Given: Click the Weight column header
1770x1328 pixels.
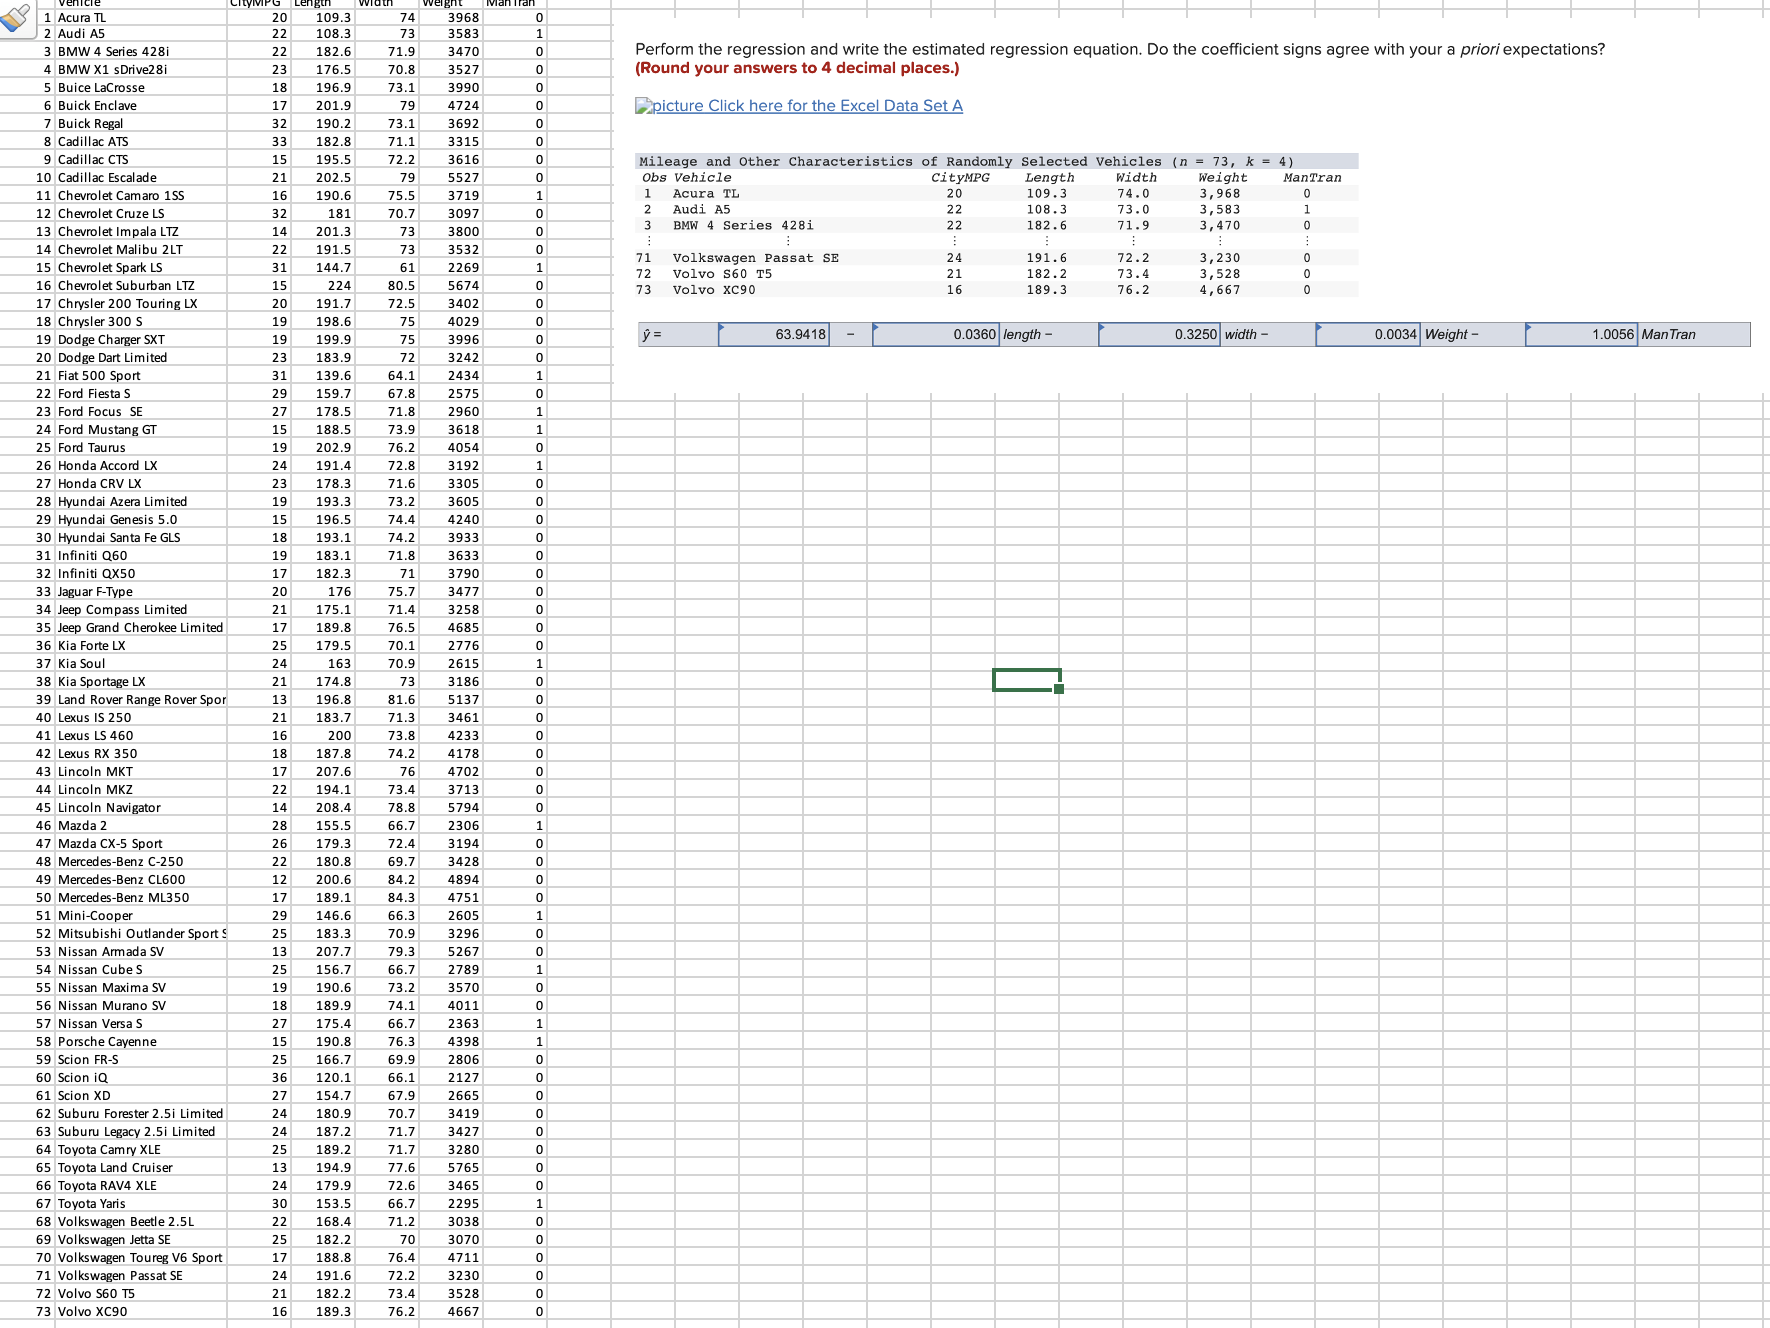Looking at the screenshot, I should [444, 4].
